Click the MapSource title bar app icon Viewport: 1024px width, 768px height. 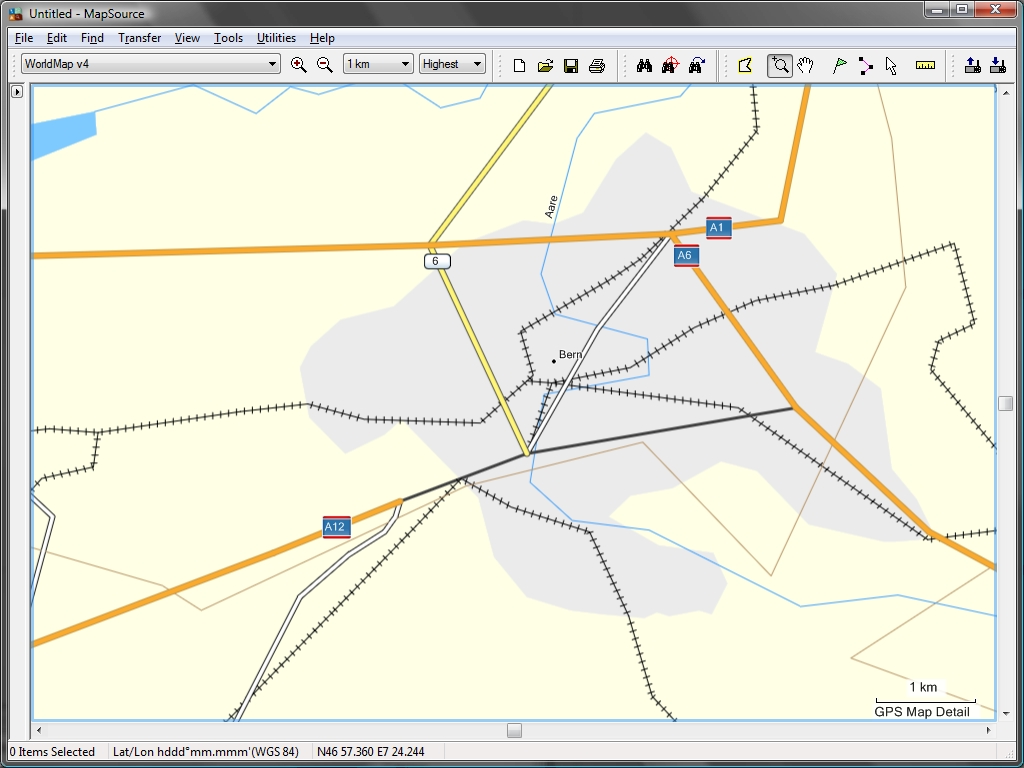pyautogui.click(x=16, y=14)
